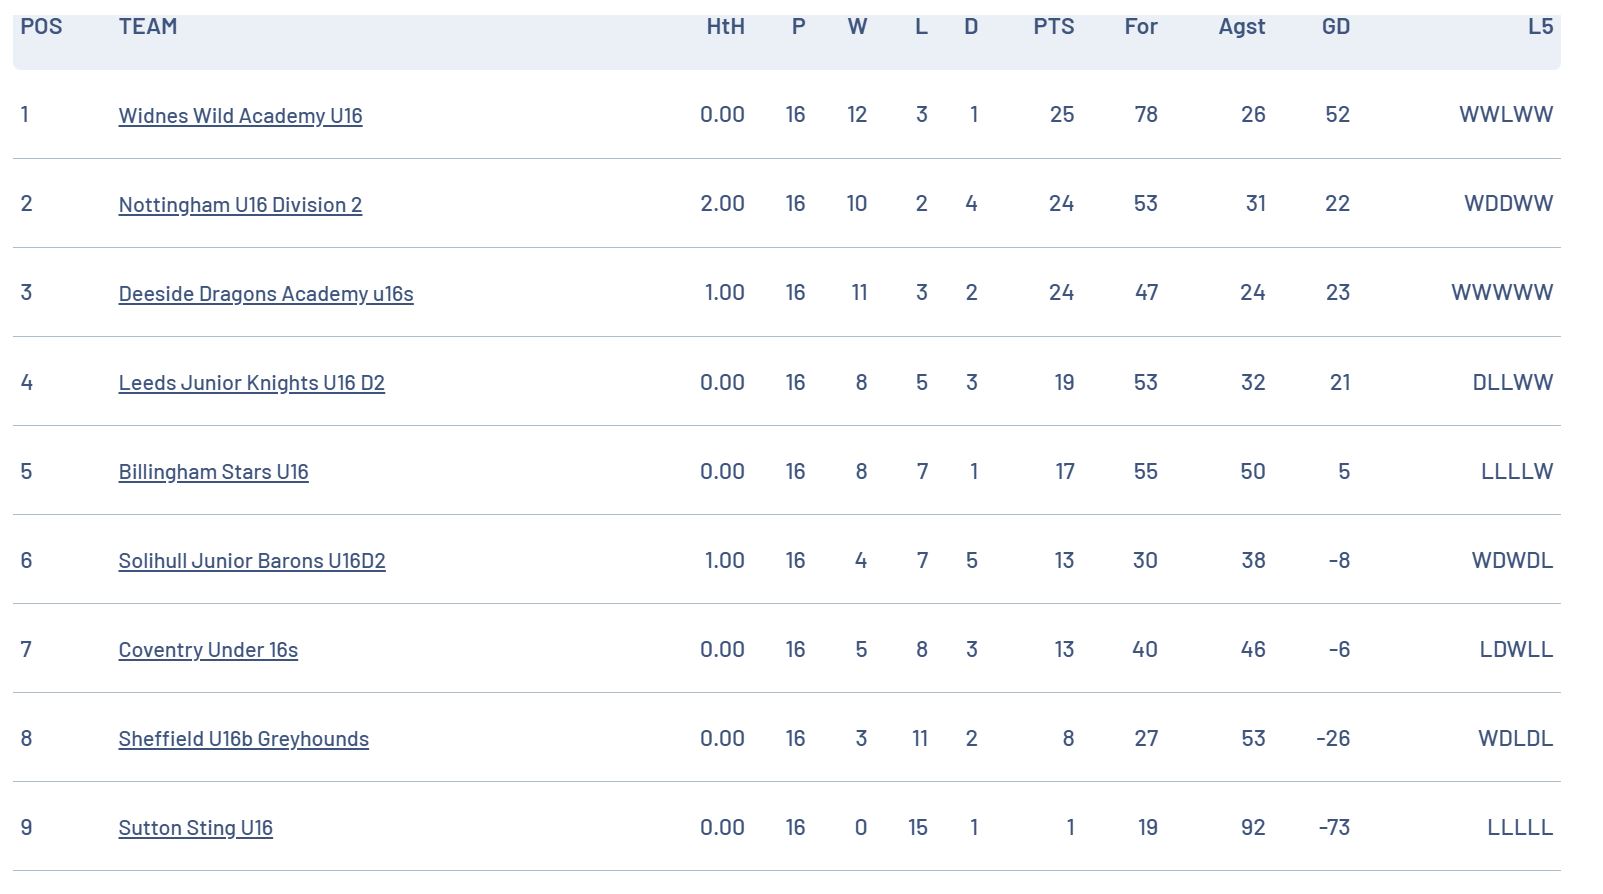The image size is (1603, 894).
Task: Open Sutton Sting U16 team page
Action: pyautogui.click(x=195, y=827)
